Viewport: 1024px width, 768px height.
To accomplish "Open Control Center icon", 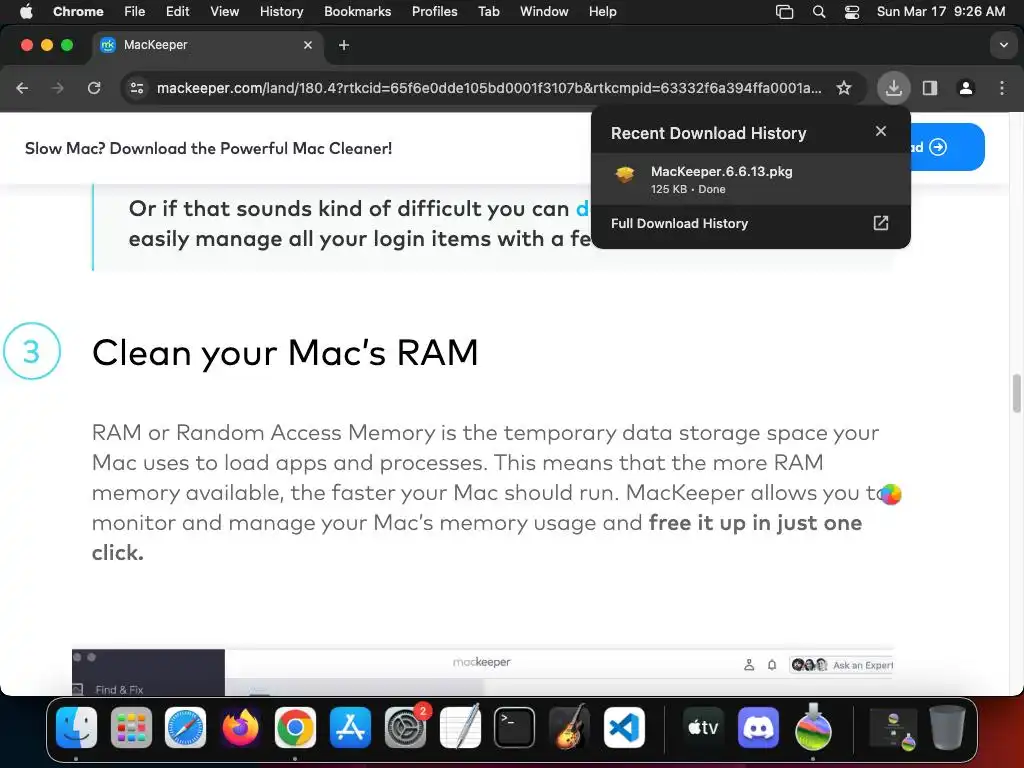I will tap(852, 12).
